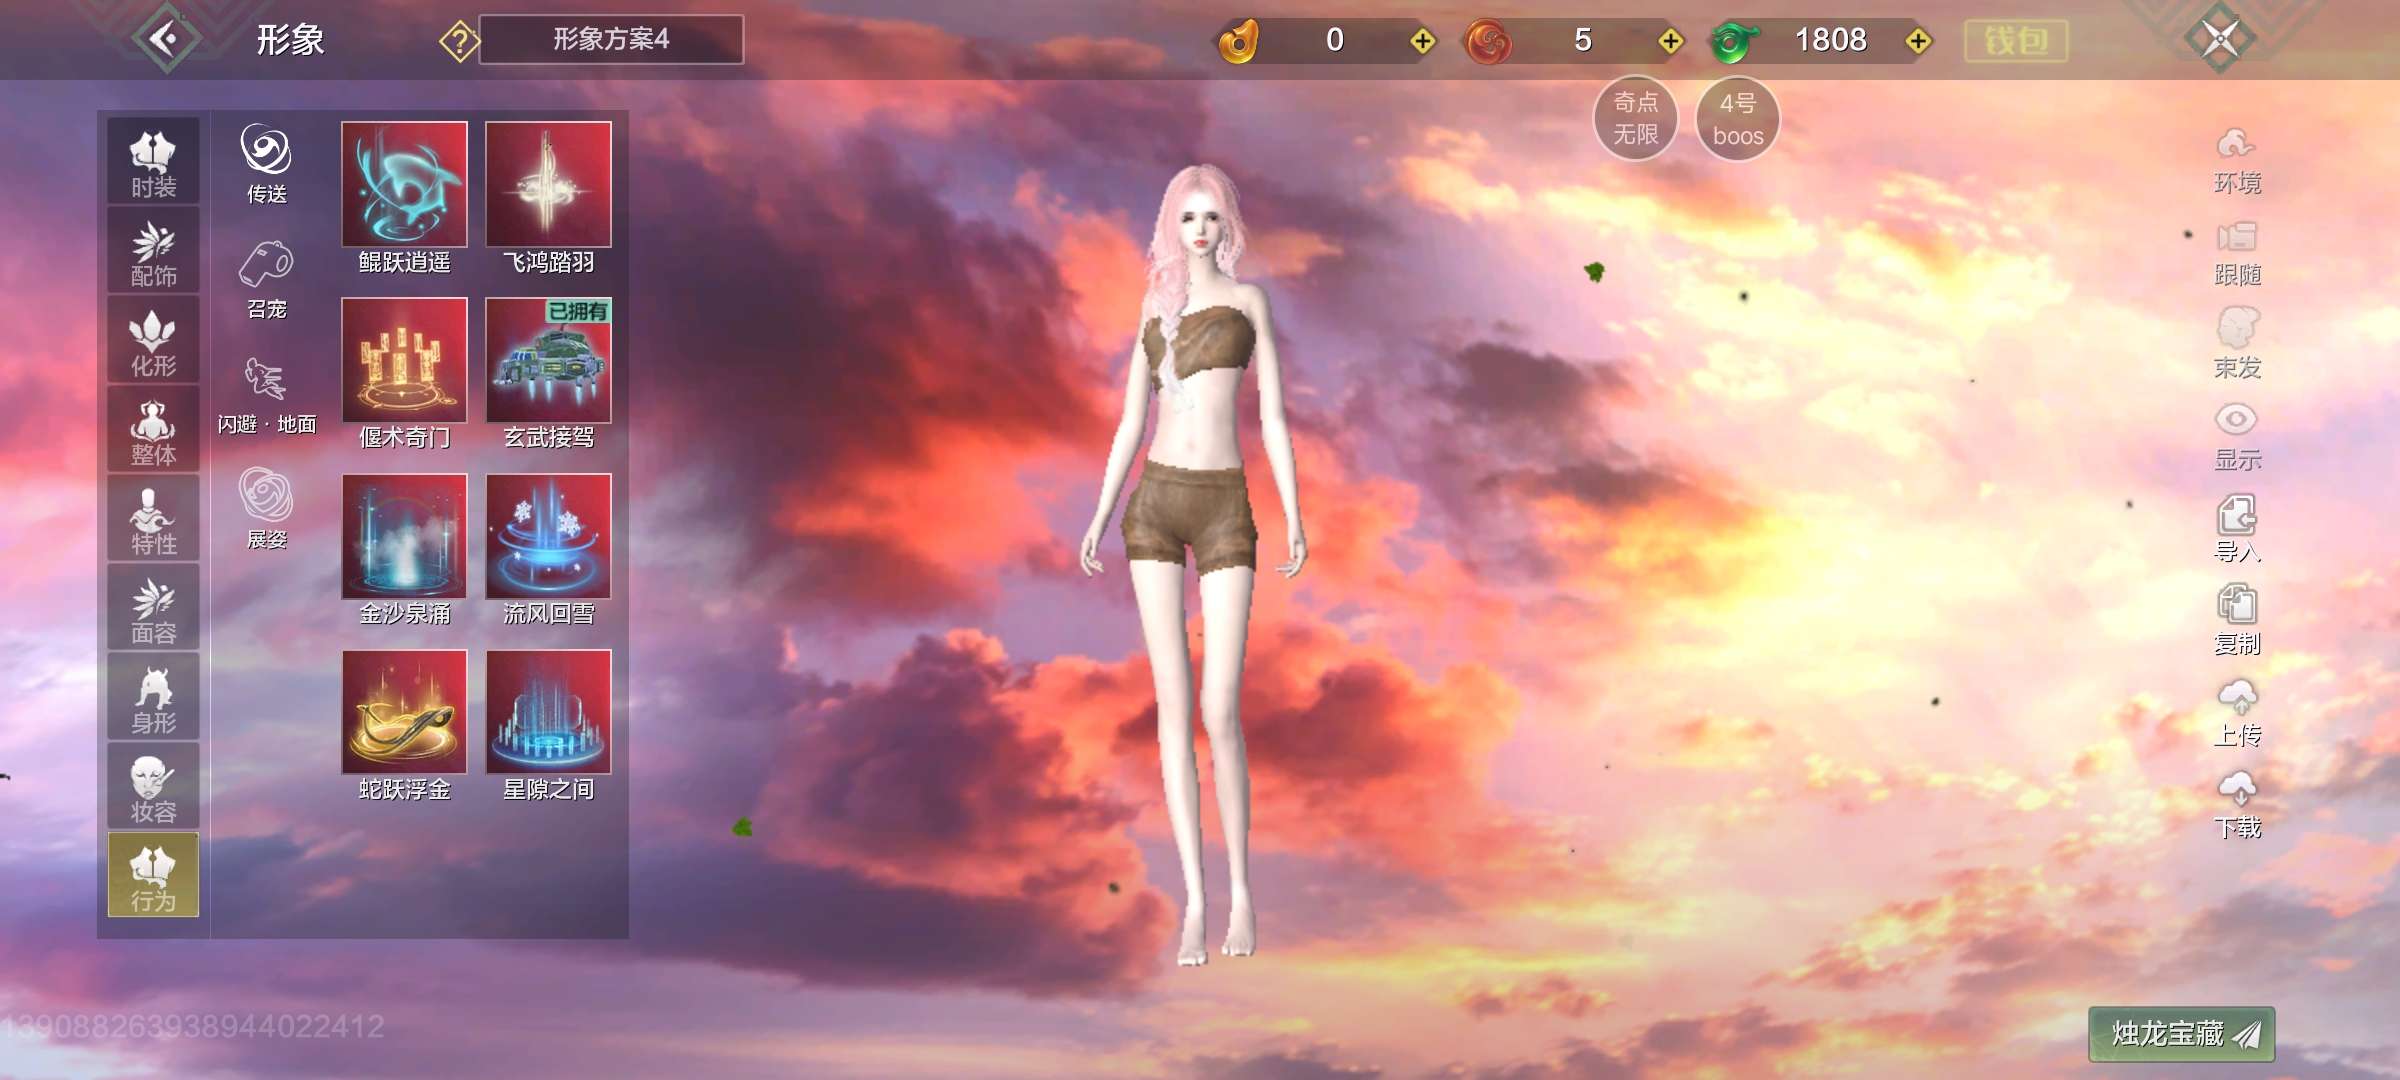The width and height of the screenshot is (2400, 1080).
Task: Toggle the 跟随 follow option
Action: pos(2237,252)
